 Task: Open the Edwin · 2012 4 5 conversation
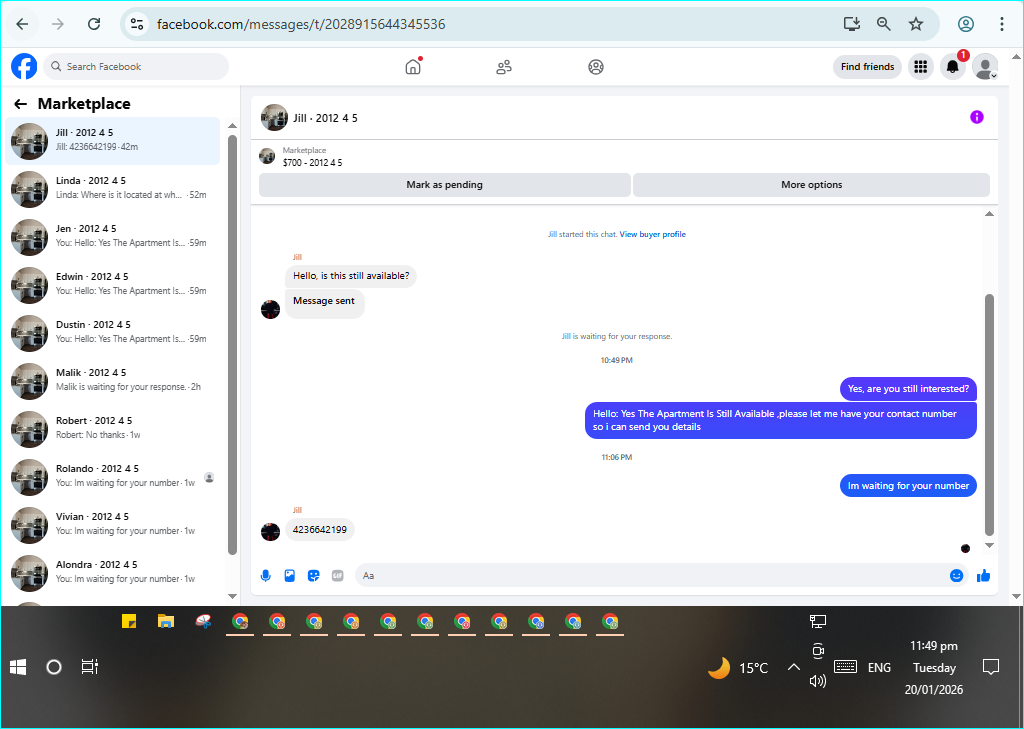112,285
